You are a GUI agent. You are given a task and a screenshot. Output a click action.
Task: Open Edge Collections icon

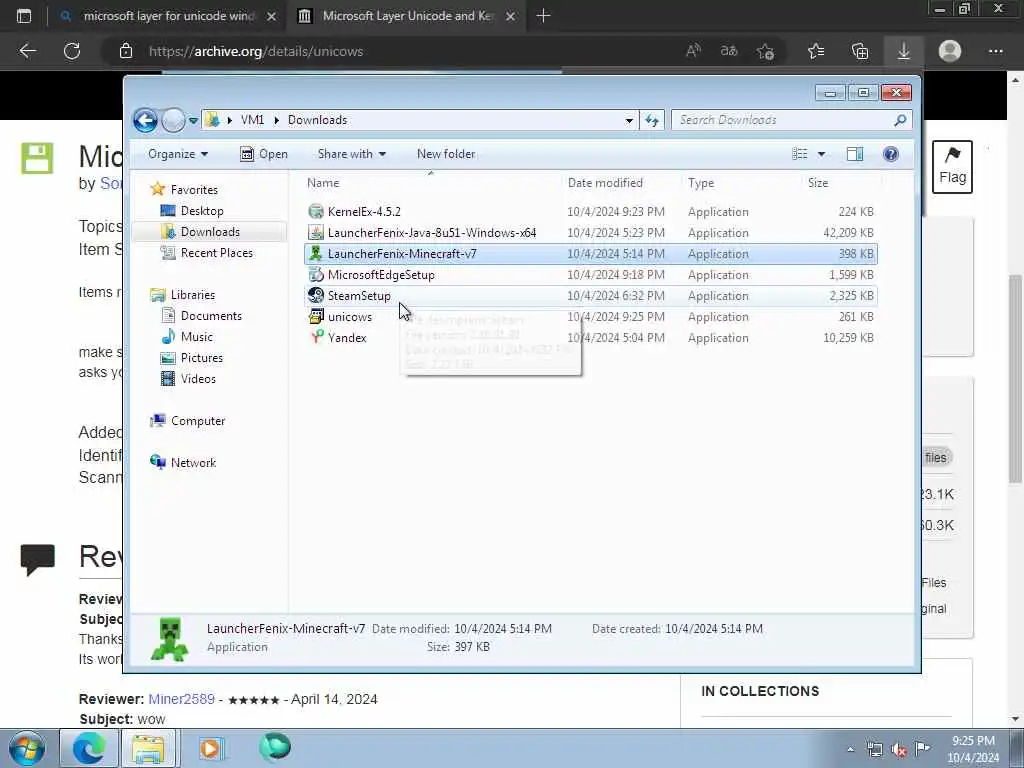tap(860, 51)
